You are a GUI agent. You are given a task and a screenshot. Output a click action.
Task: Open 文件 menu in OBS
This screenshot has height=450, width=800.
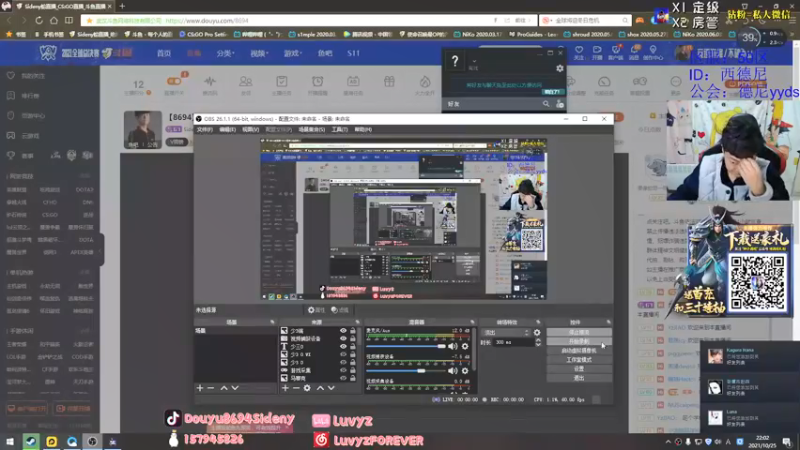click(x=205, y=130)
